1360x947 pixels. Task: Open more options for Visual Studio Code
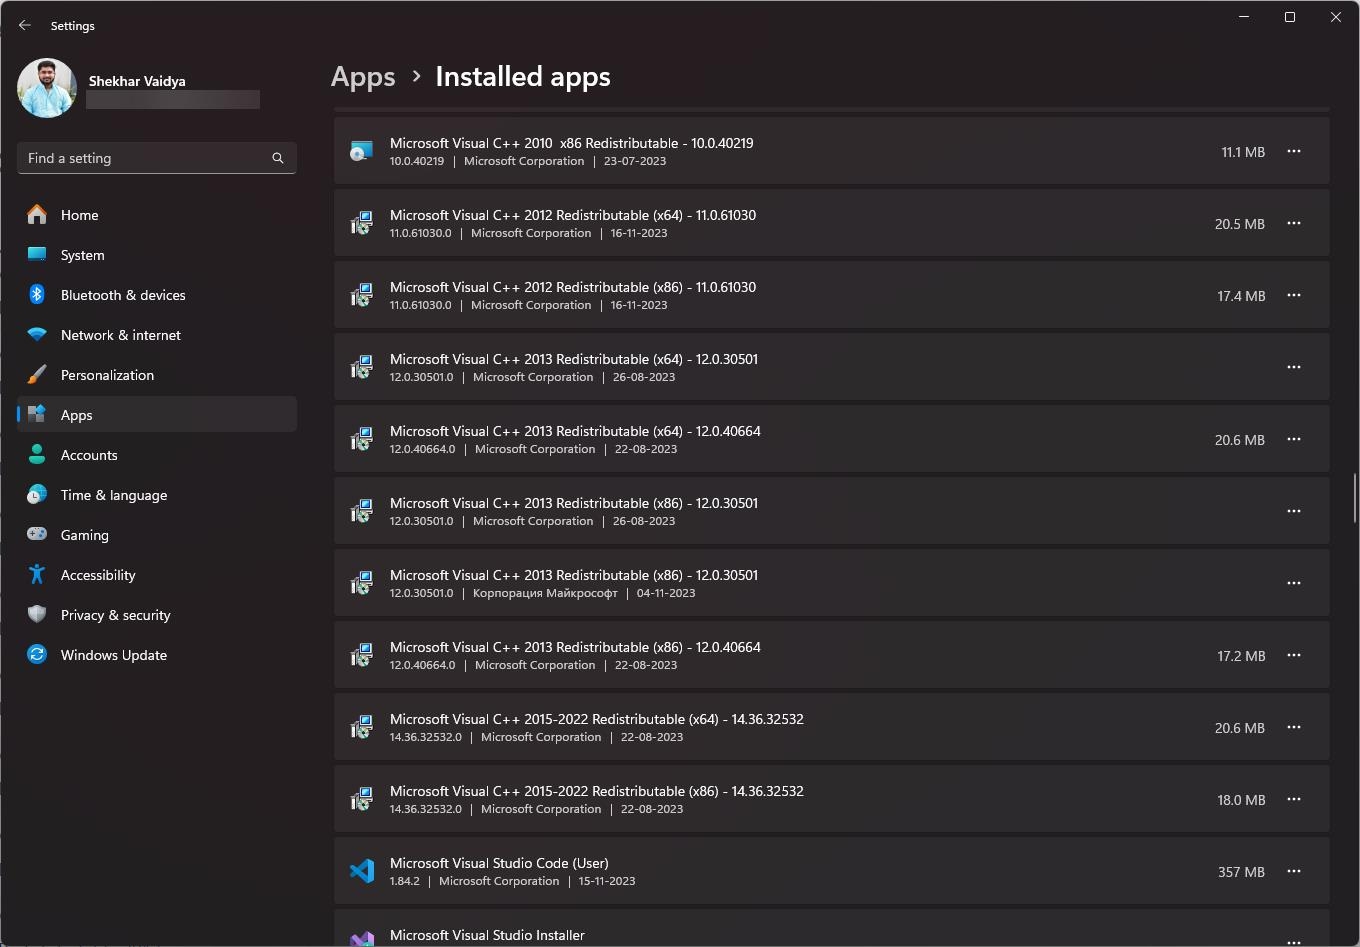click(1294, 871)
